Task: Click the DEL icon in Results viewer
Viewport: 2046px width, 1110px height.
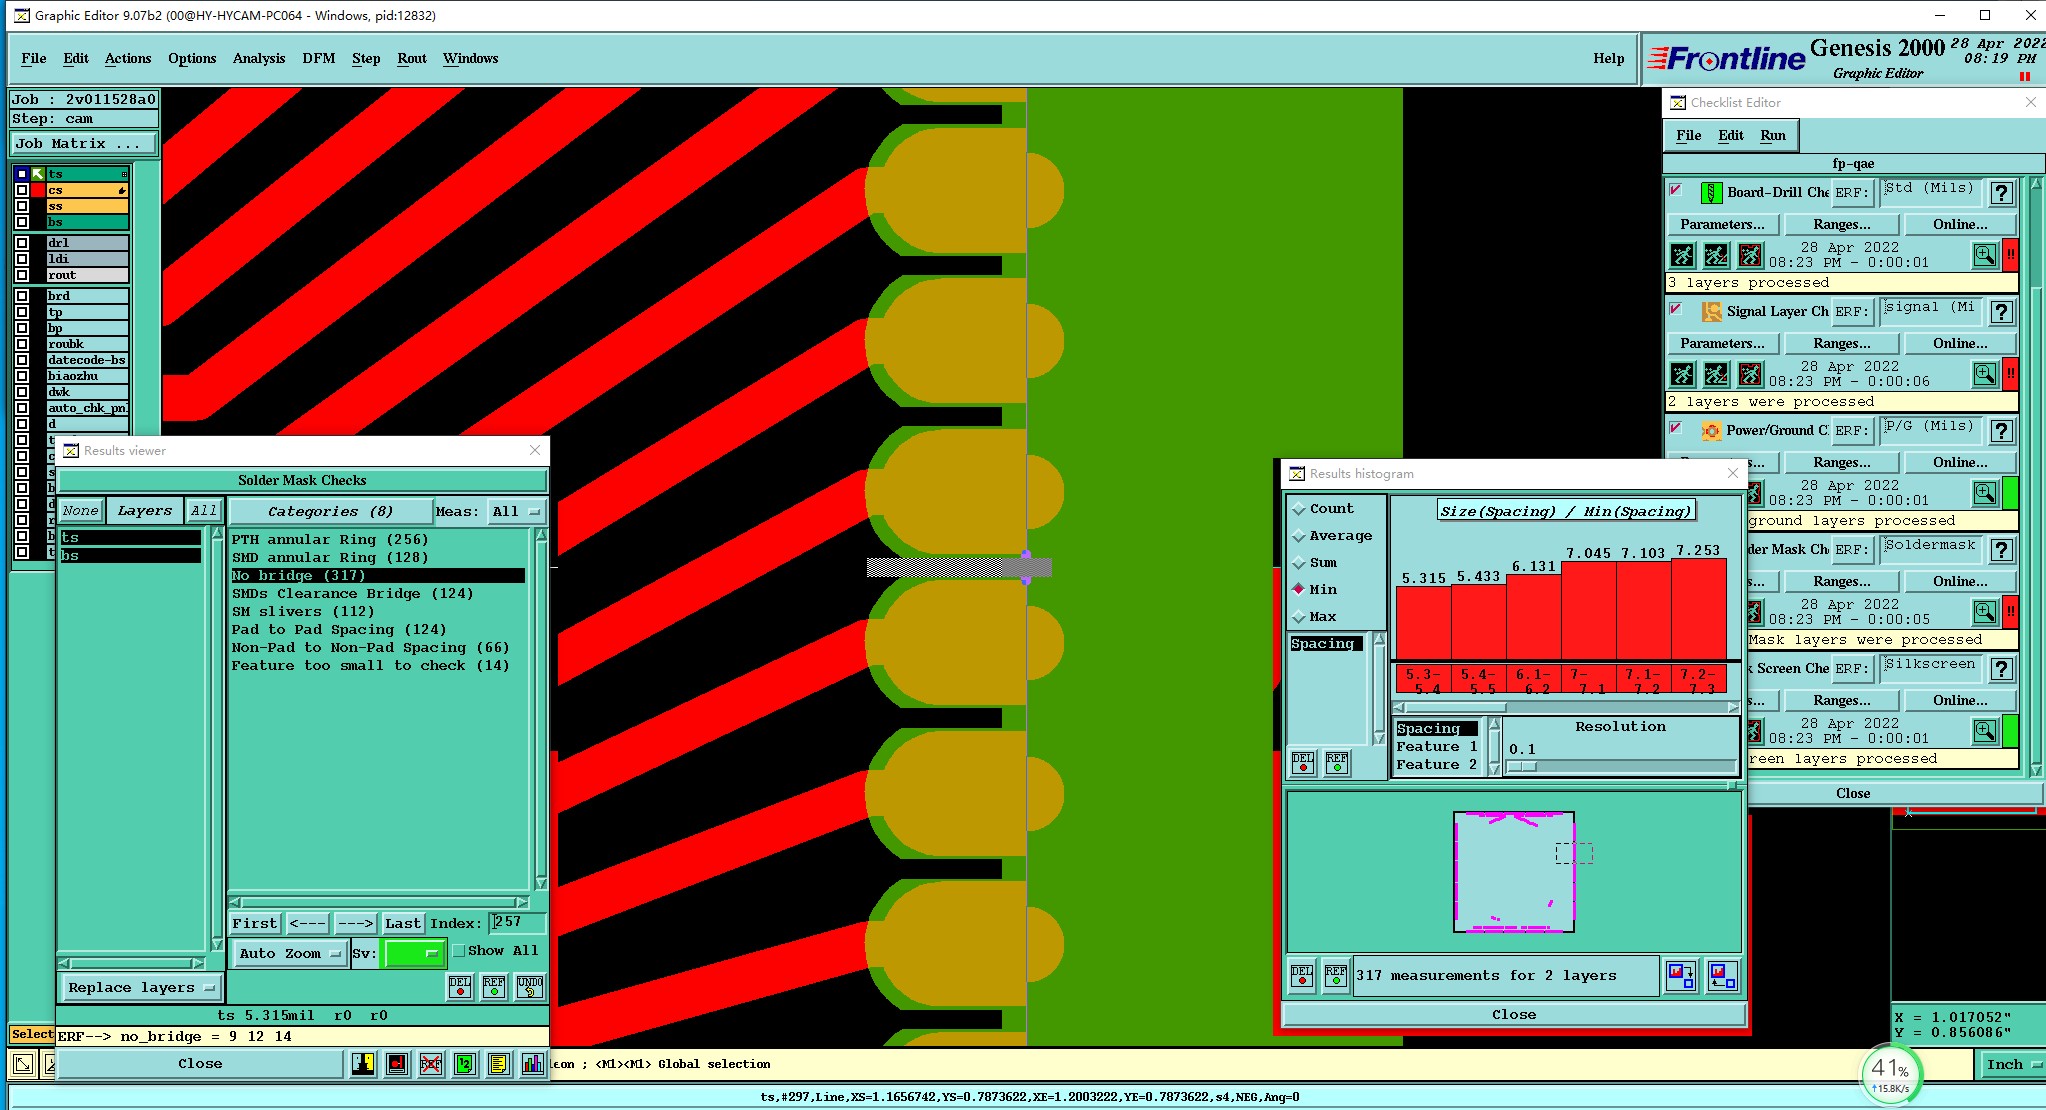Action: coord(460,987)
